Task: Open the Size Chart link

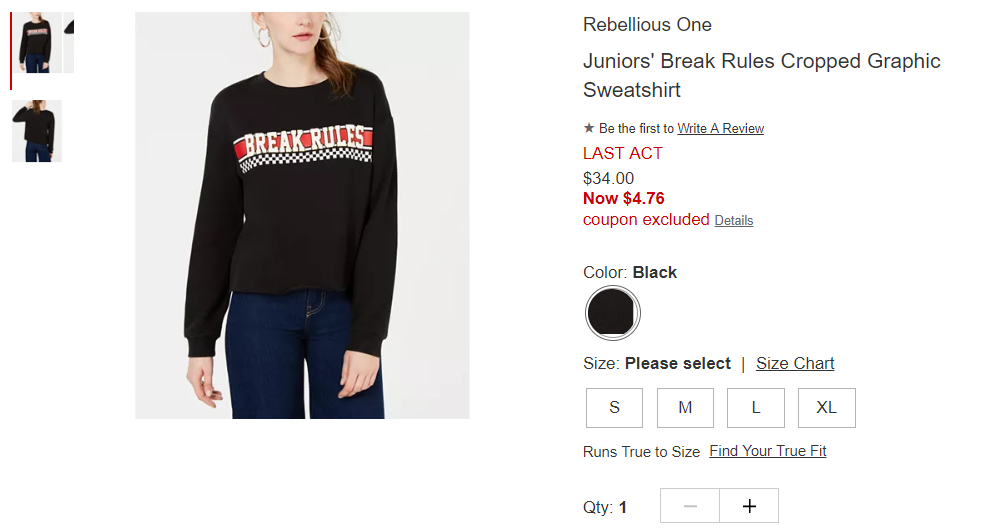Action: (795, 363)
